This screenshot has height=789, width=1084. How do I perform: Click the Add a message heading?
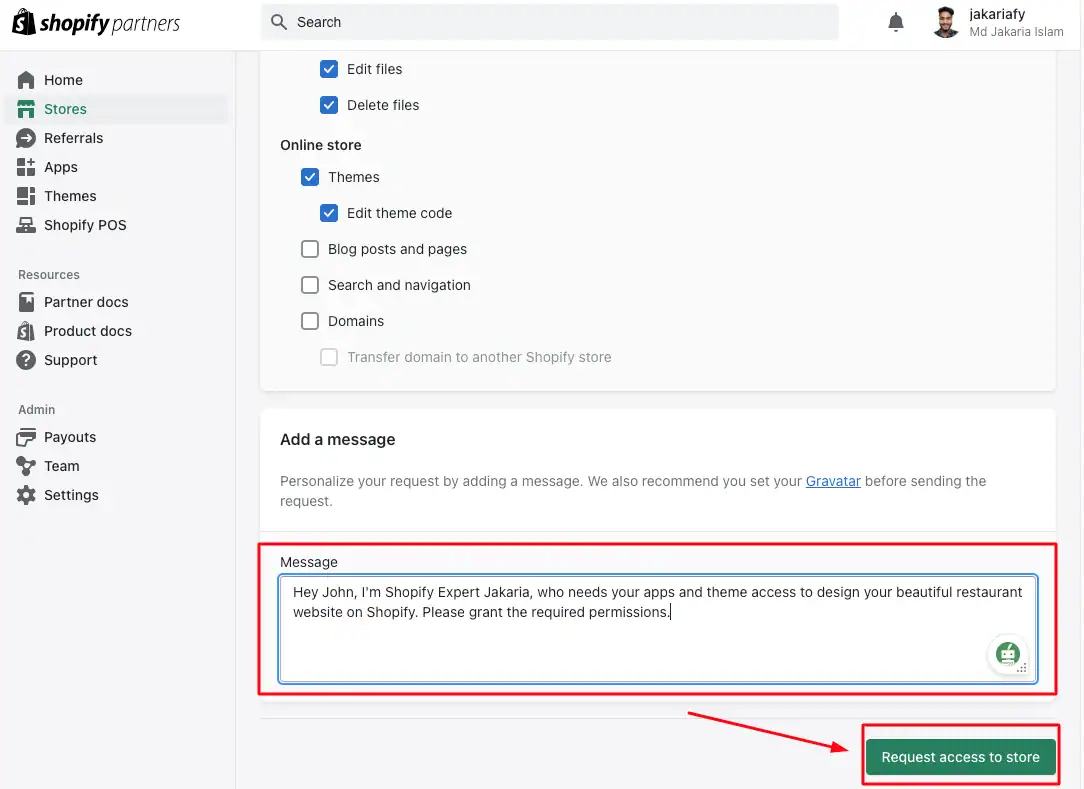coord(337,440)
